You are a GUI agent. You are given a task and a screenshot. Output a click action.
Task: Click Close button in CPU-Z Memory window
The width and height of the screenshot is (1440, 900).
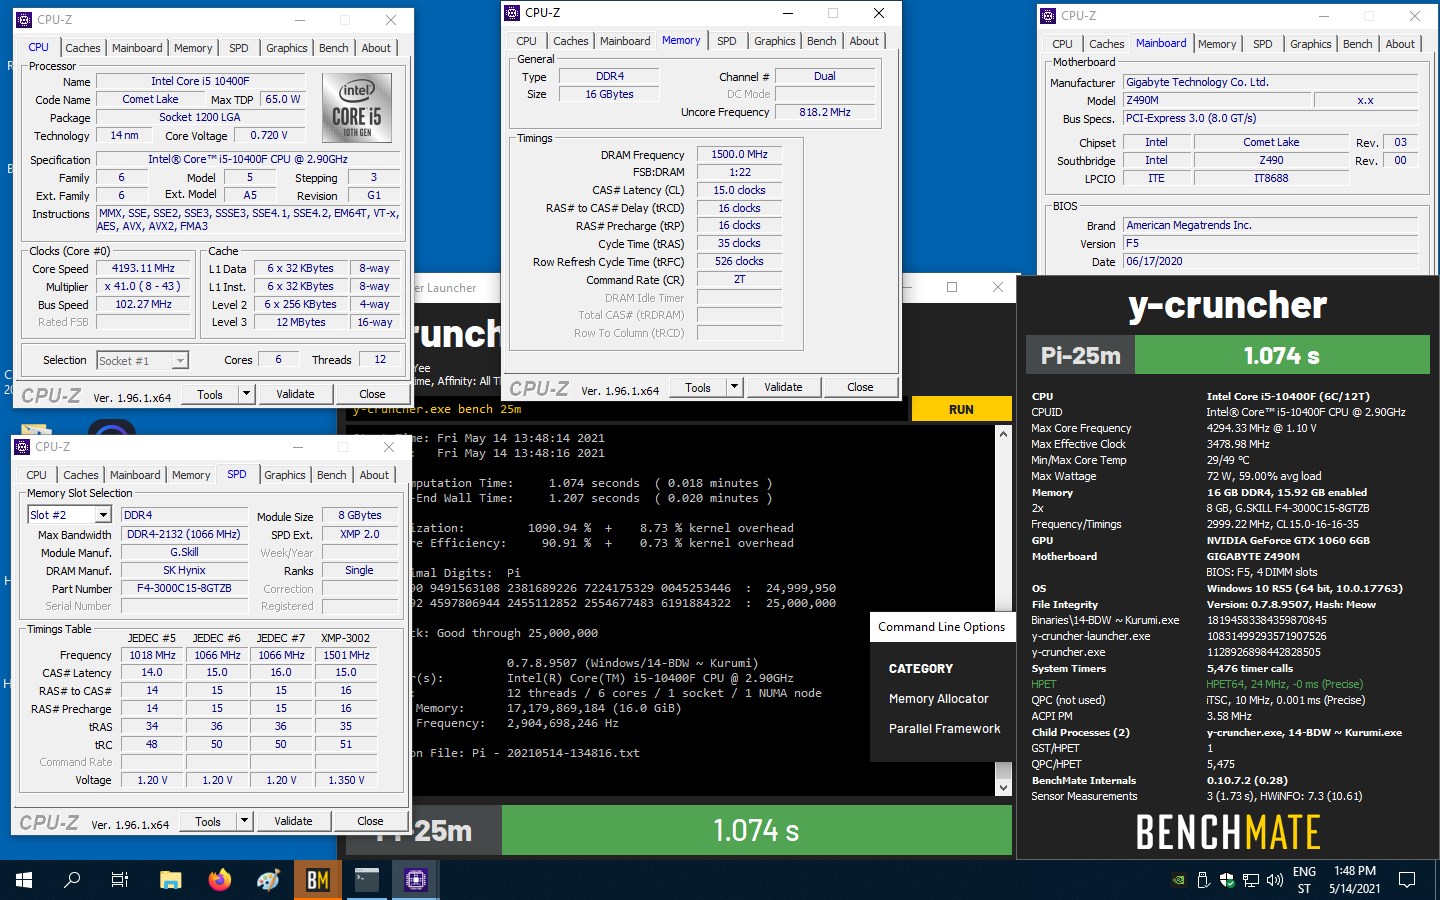pos(860,387)
